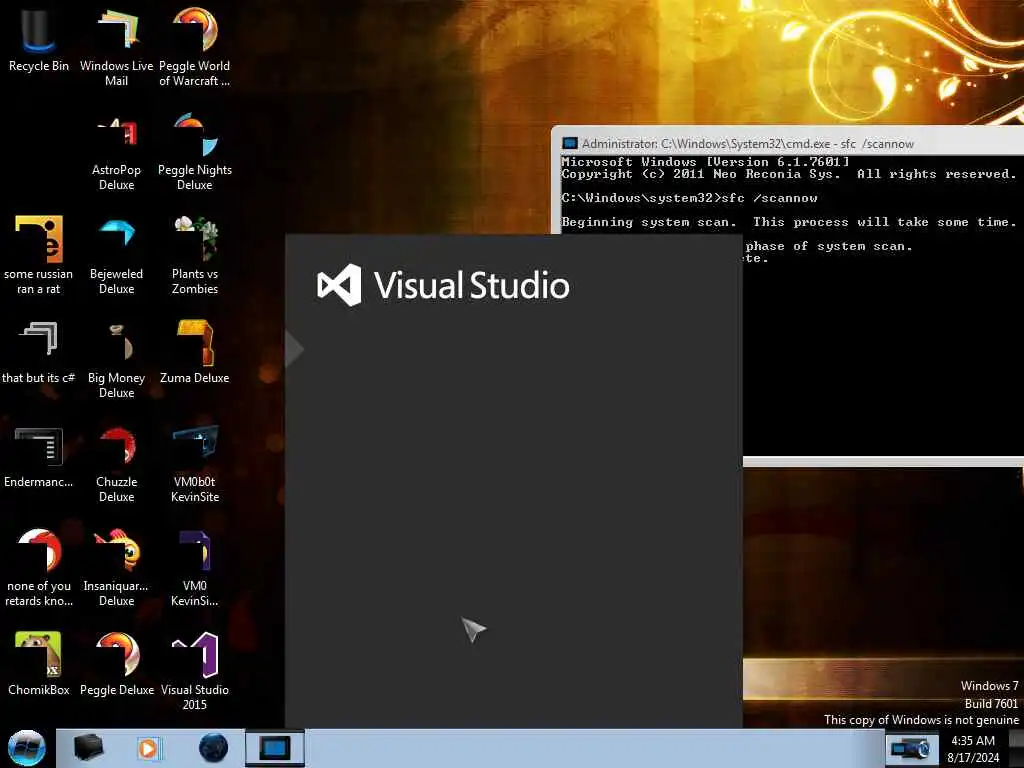This screenshot has width=1024, height=768.
Task: Open the Recycle Bin desktop icon
Action: pyautogui.click(x=39, y=40)
